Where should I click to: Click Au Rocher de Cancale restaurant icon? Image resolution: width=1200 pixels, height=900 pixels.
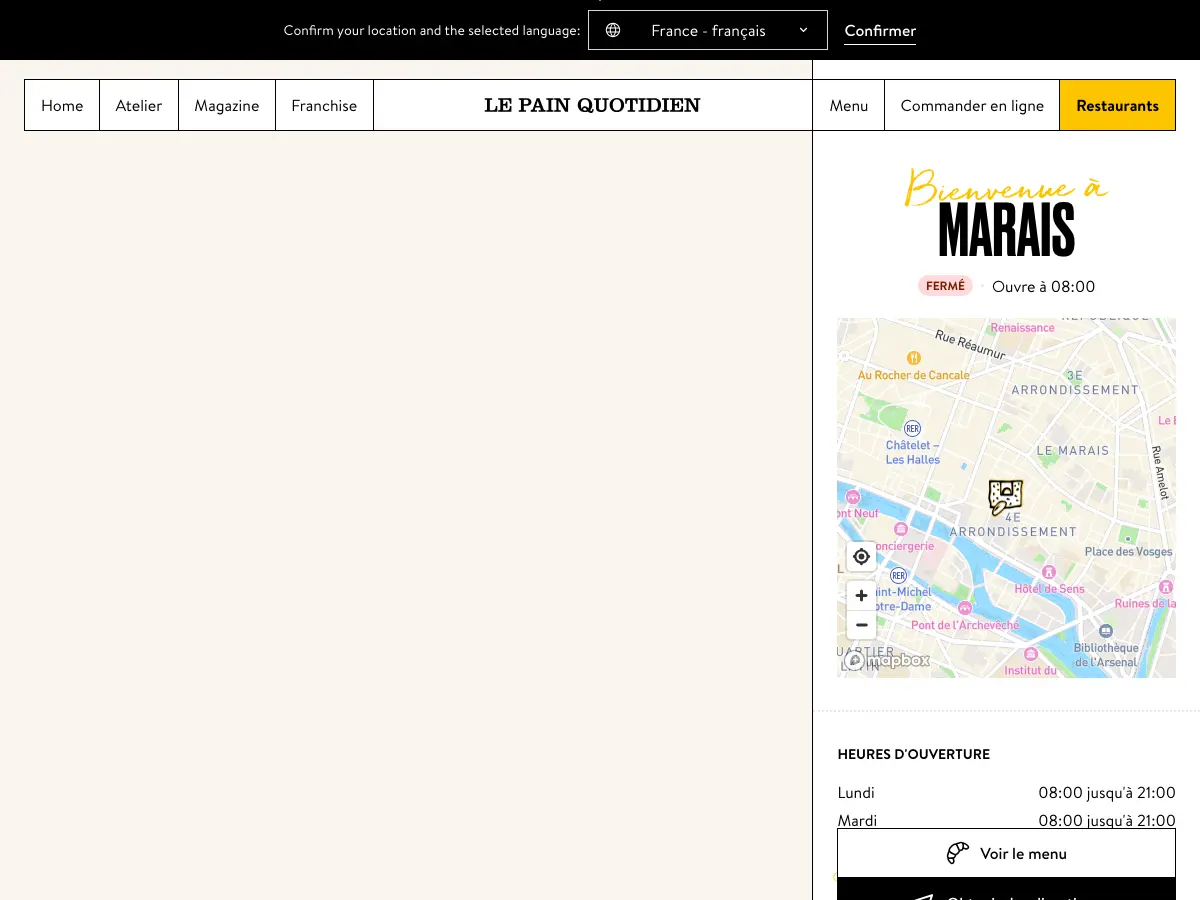point(913,358)
